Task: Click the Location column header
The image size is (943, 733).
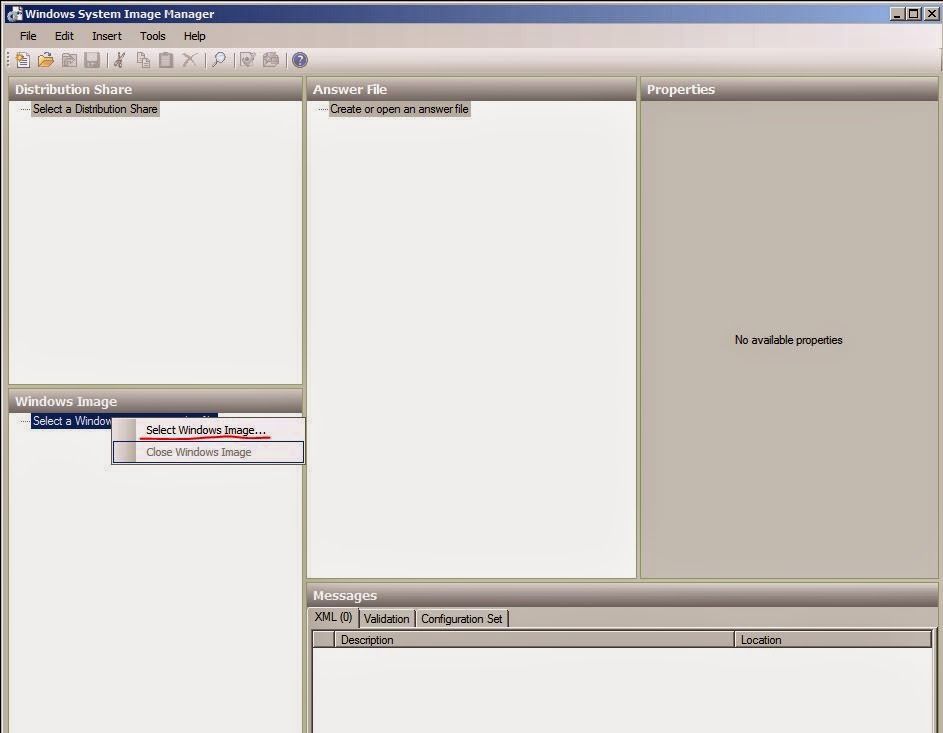Action: 833,640
